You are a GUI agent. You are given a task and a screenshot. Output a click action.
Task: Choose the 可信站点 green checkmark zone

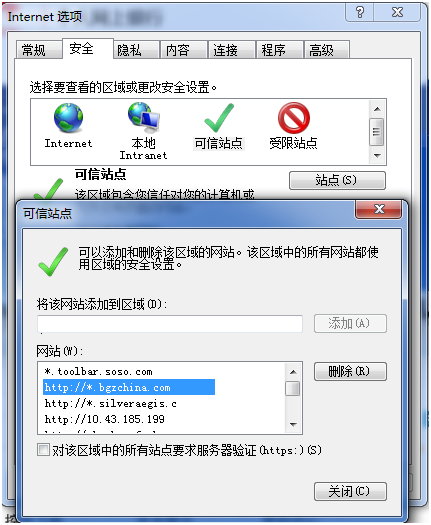coord(219,118)
